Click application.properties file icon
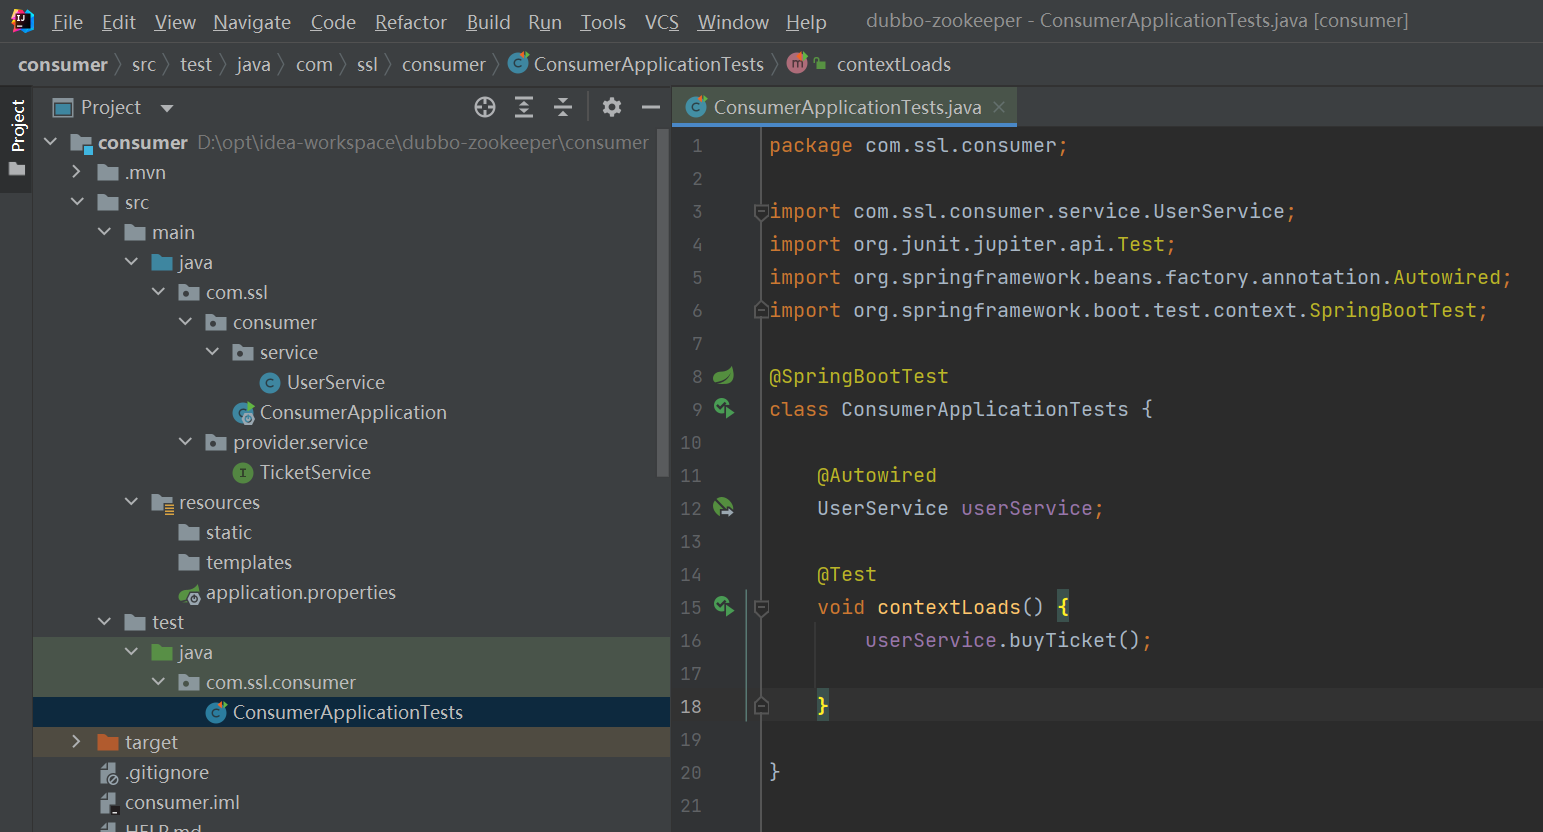The image size is (1543, 832). tap(189, 594)
